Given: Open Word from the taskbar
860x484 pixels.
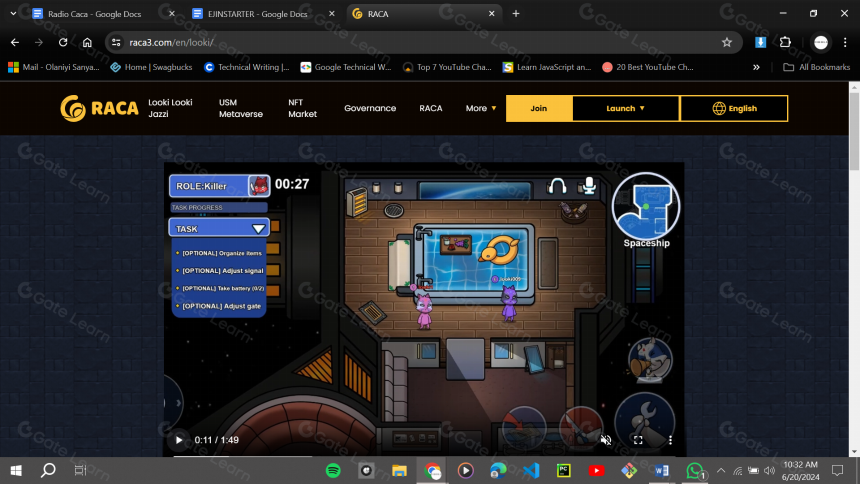Looking at the screenshot, I should click(661, 470).
